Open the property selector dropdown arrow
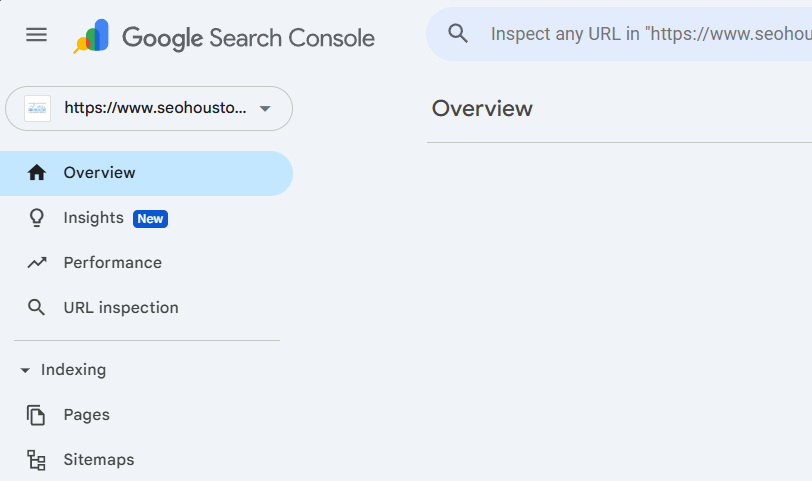Screen dimensions: 812x481 [x=265, y=108]
